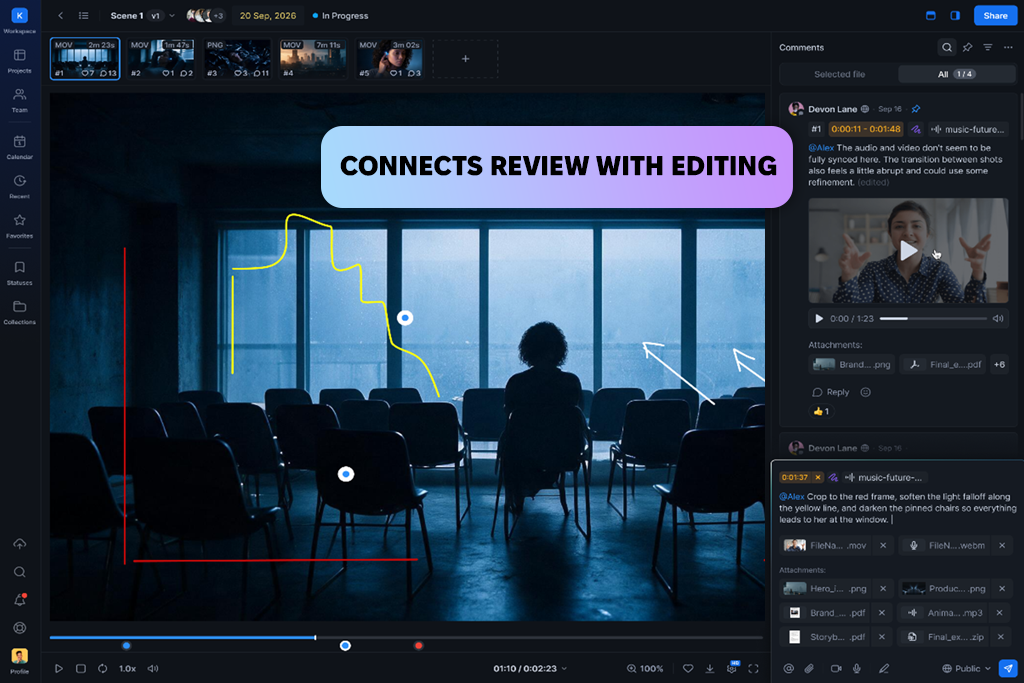Go back with the top-left arrow

[x=60, y=16]
